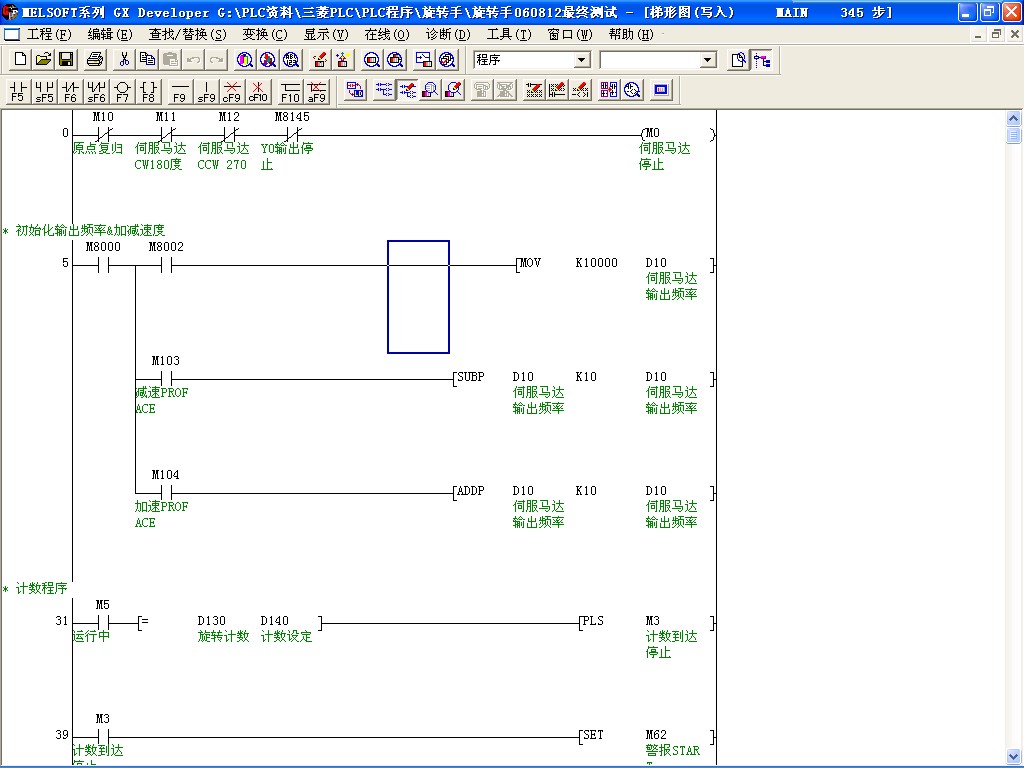Click the character string find (ABC) icon
This screenshot has height=768, width=1024.
click(x=291, y=60)
